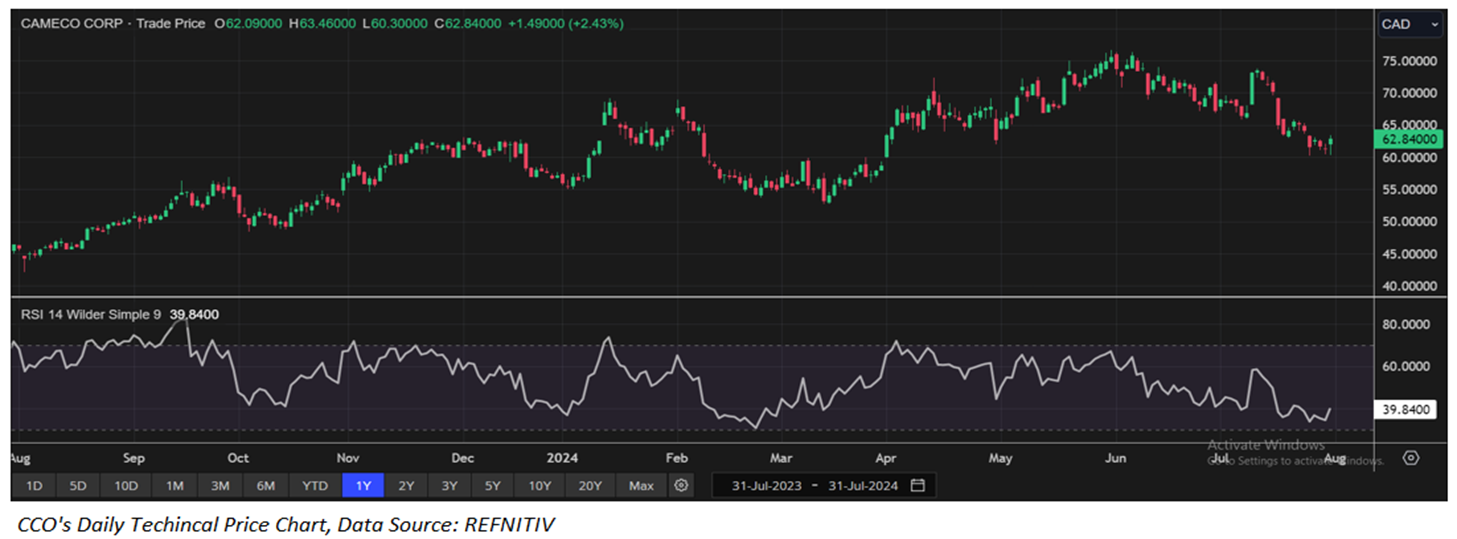Click the 31-Jul-2024 end date field
The width and height of the screenshot is (1457, 539).
tap(864, 486)
